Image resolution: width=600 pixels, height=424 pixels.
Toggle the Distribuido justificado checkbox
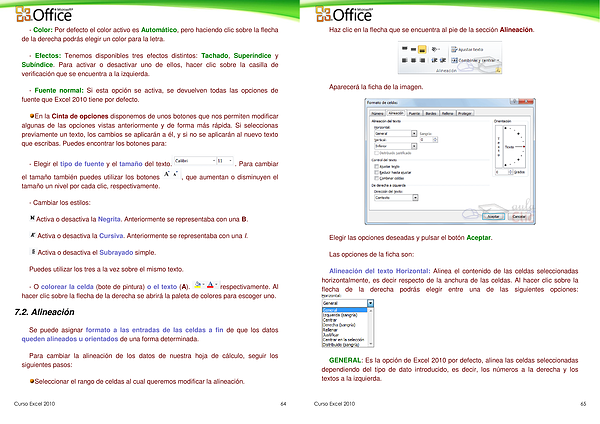pyautogui.click(x=377, y=153)
